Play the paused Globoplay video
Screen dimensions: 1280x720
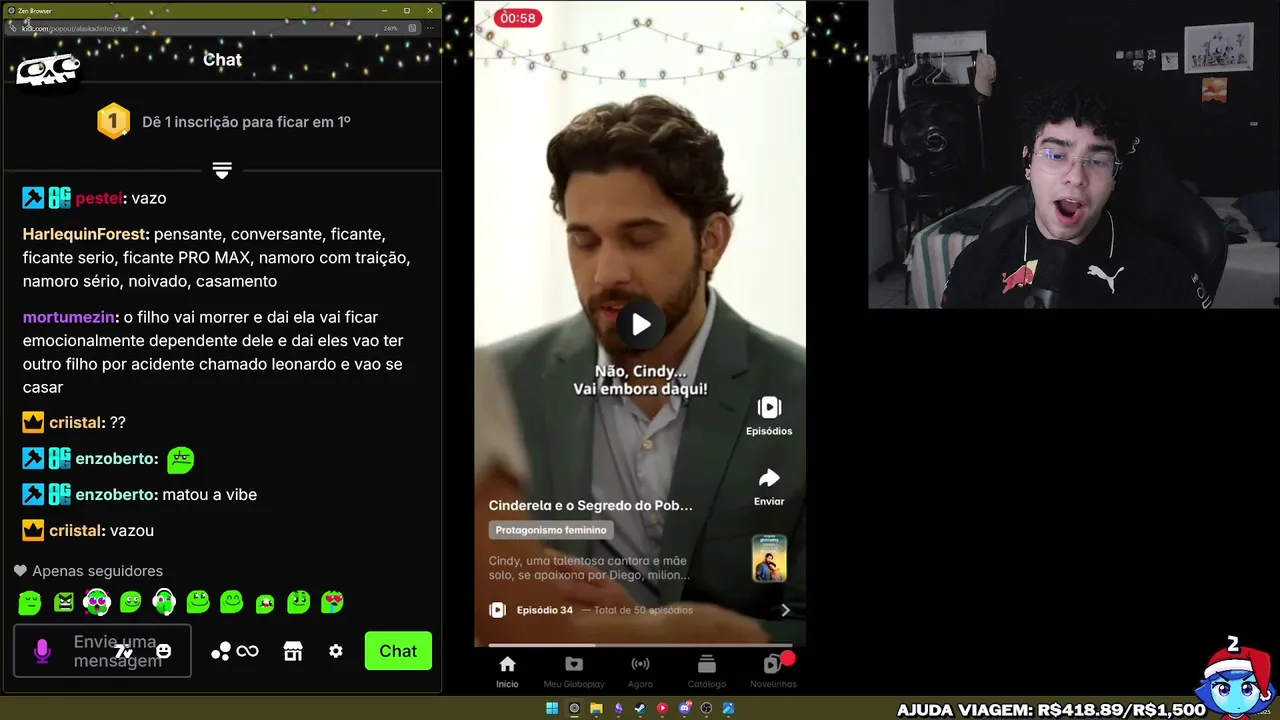point(640,324)
